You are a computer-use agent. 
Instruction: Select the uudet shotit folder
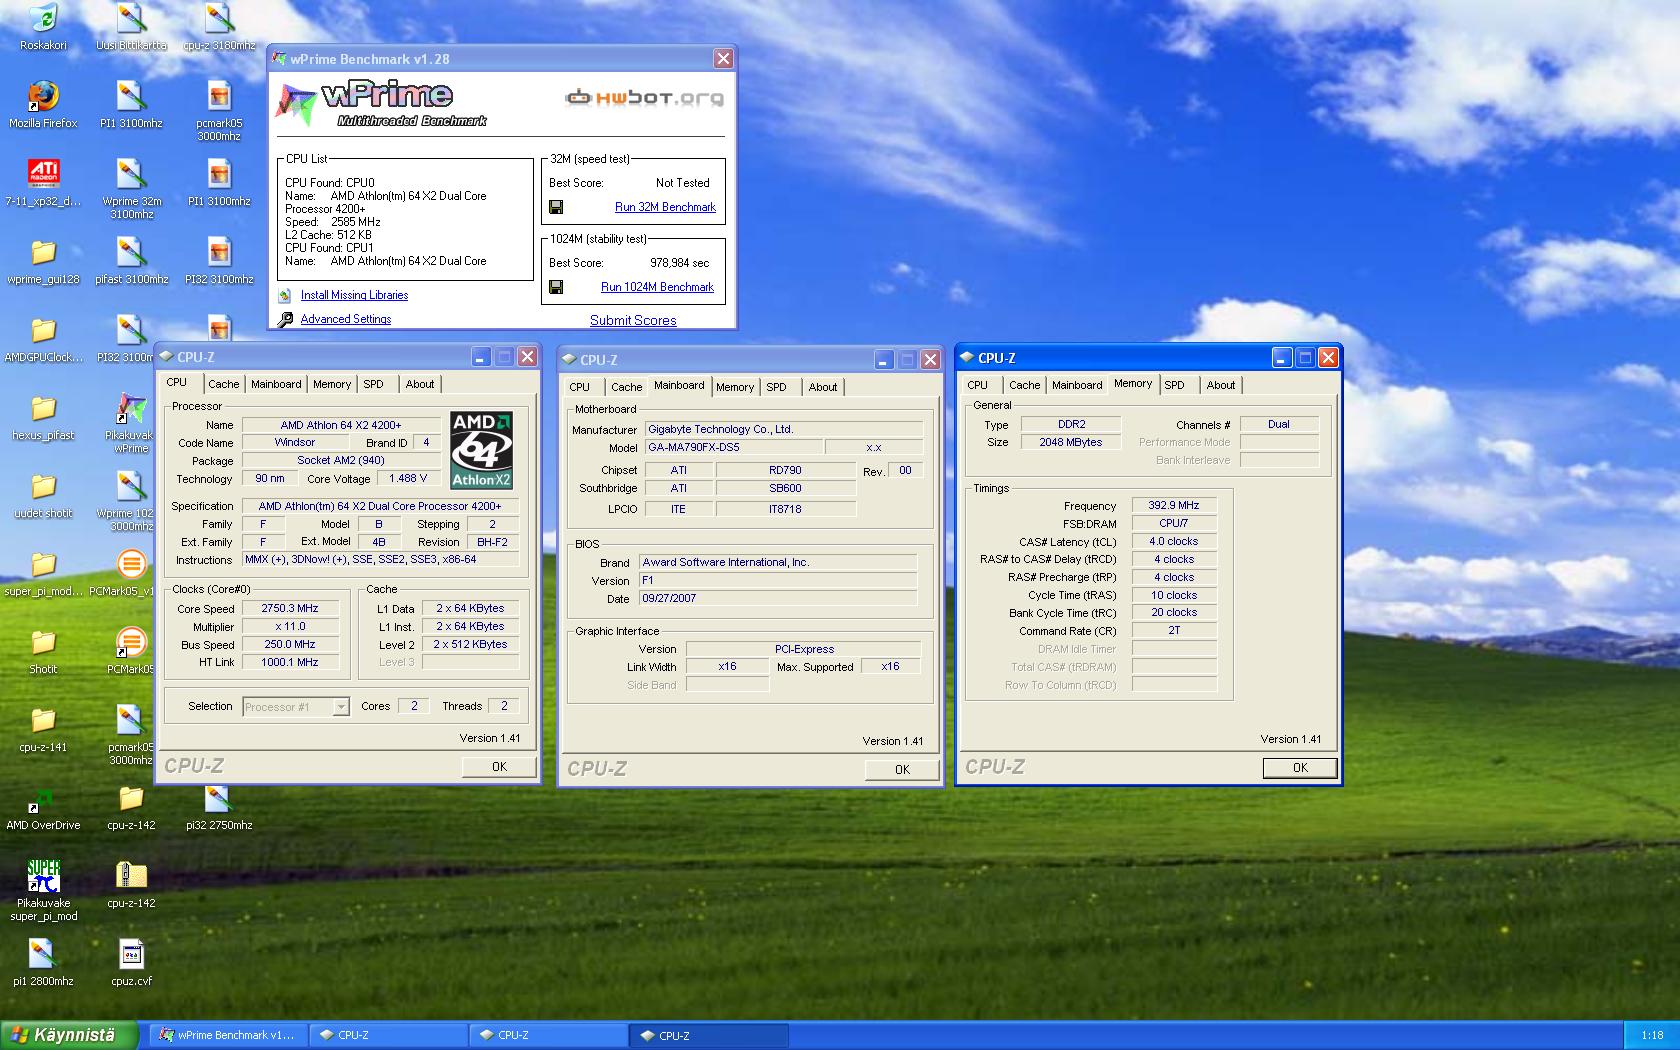click(43, 493)
